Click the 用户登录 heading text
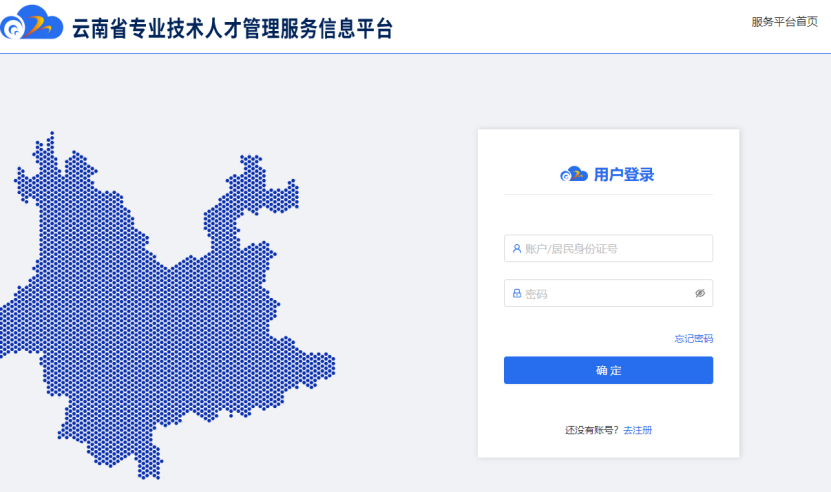This screenshot has height=492, width=831. pos(624,175)
